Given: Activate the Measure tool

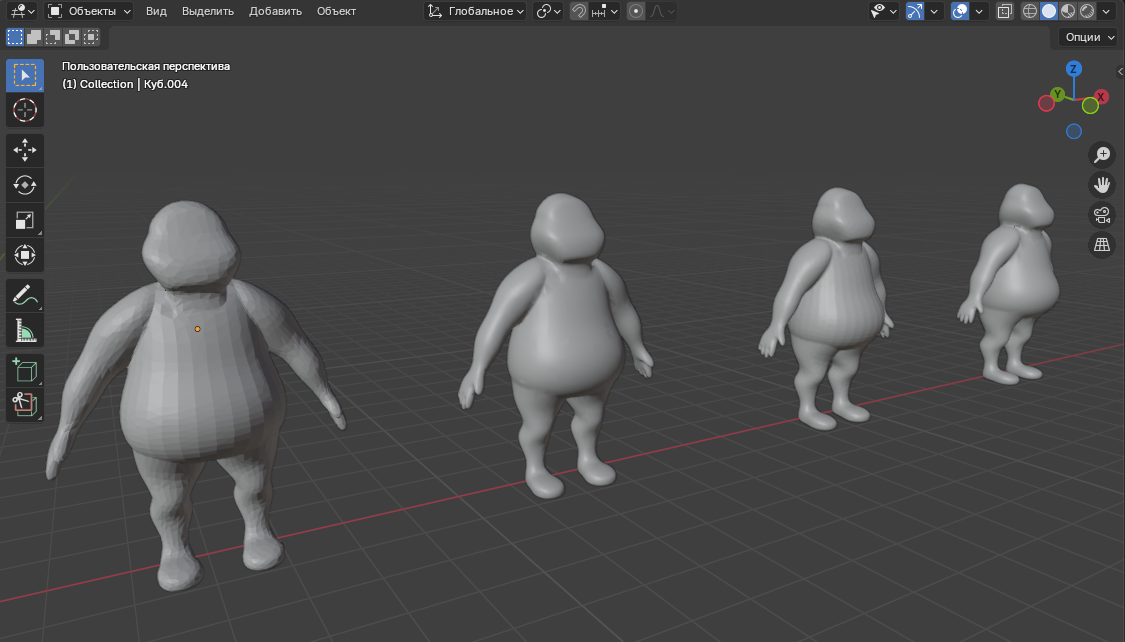Looking at the screenshot, I should [x=25, y=330].
